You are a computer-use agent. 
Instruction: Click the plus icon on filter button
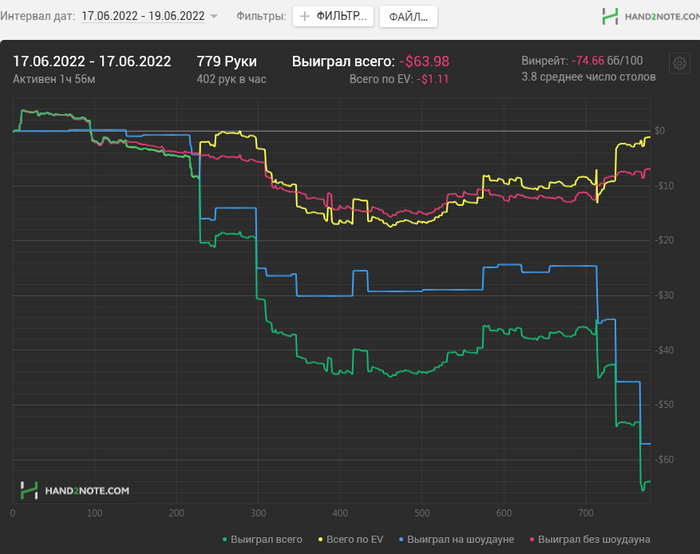pos(304,17)
